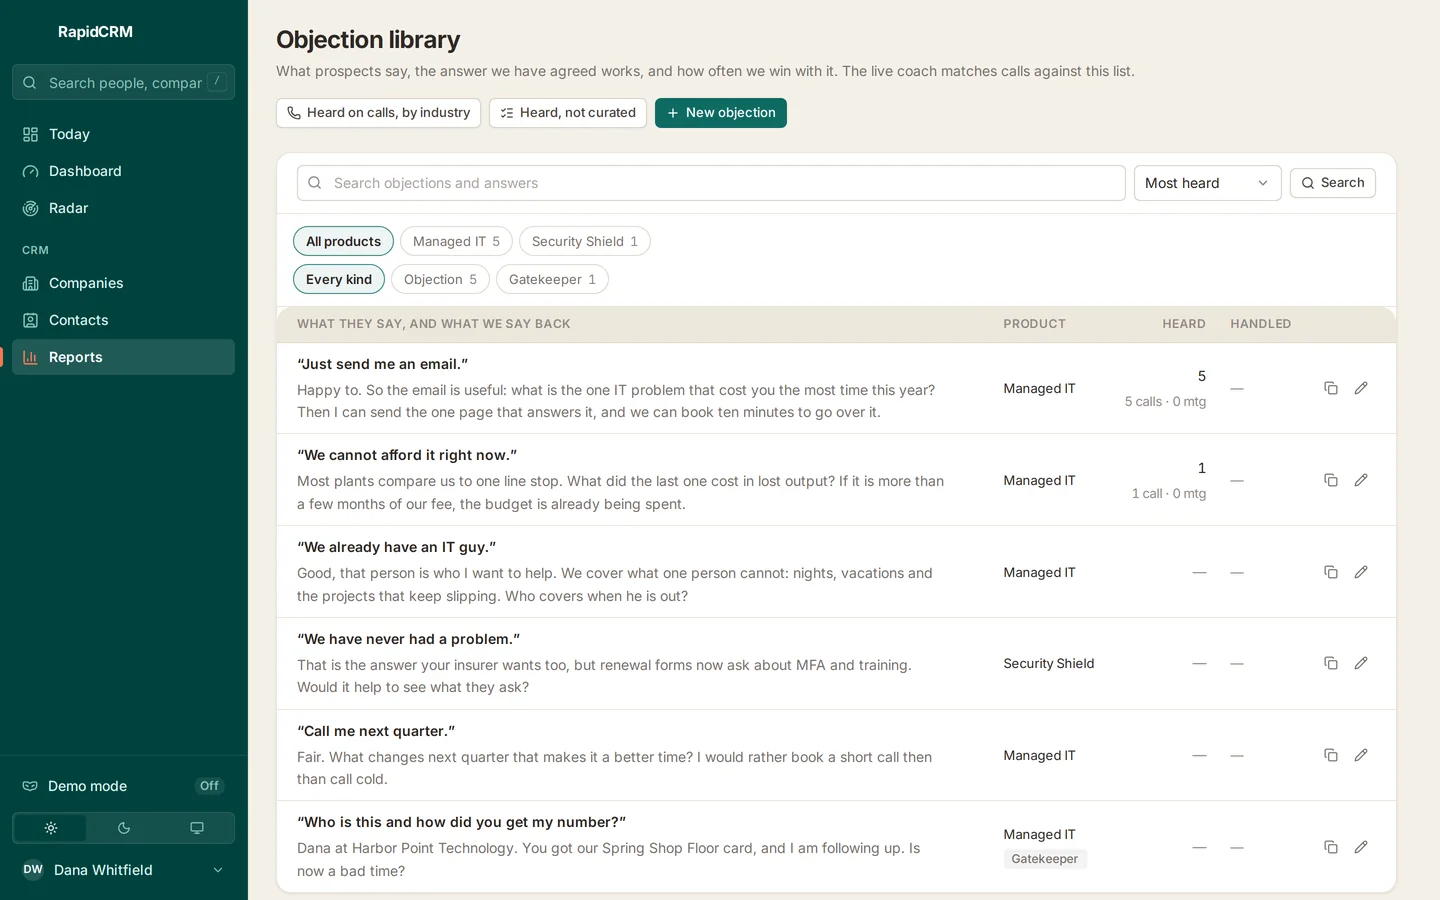This screenshot has height=900, width=1440.
Task: Edit the "We have never had a problem" row
Action: coord(1361,663)
